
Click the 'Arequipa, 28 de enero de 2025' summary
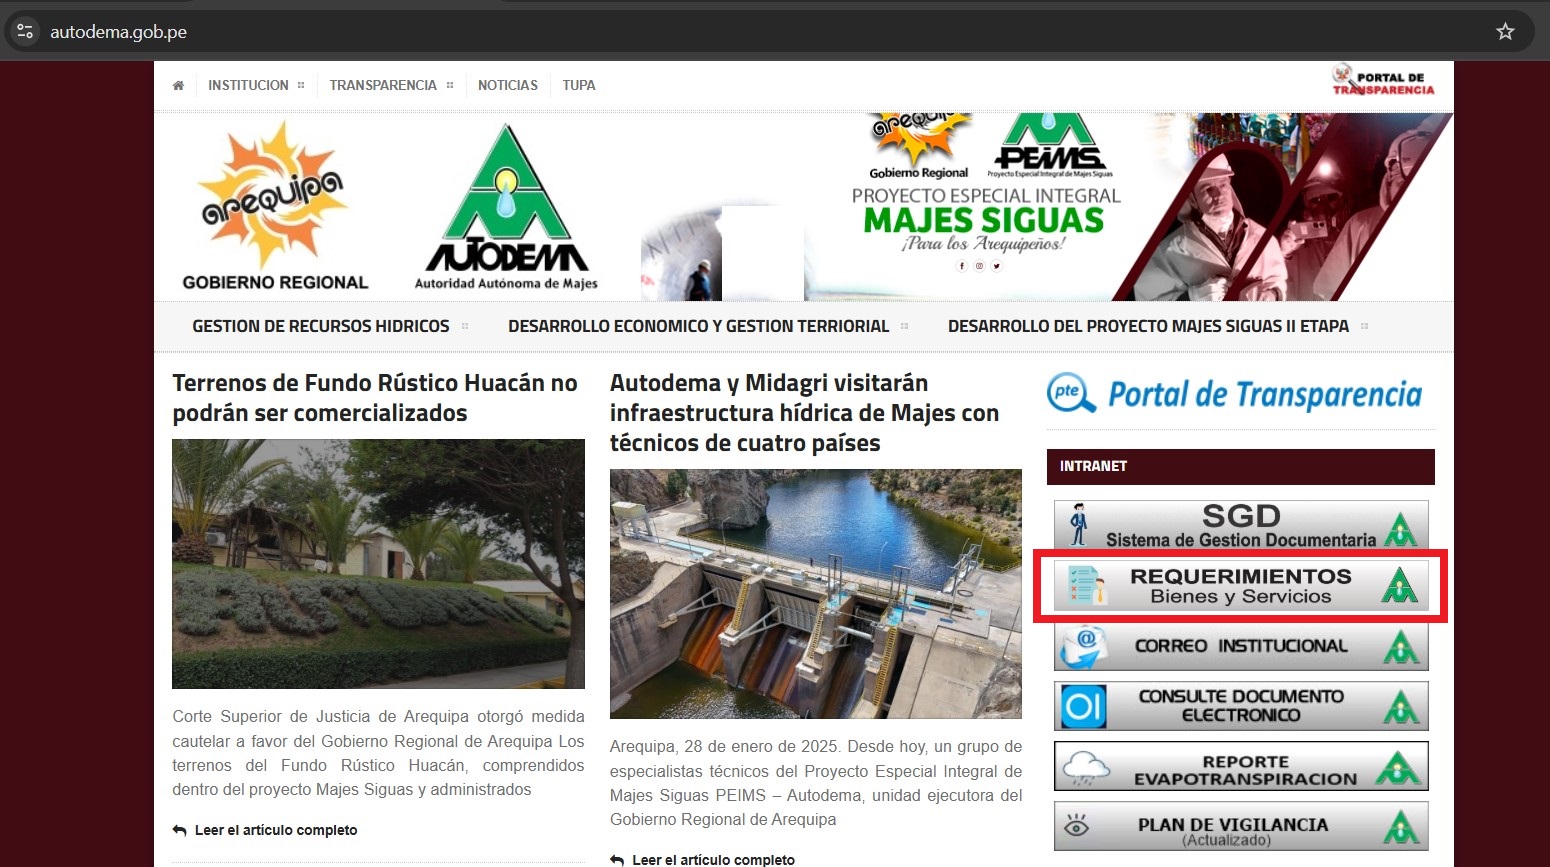click(816, 783)
